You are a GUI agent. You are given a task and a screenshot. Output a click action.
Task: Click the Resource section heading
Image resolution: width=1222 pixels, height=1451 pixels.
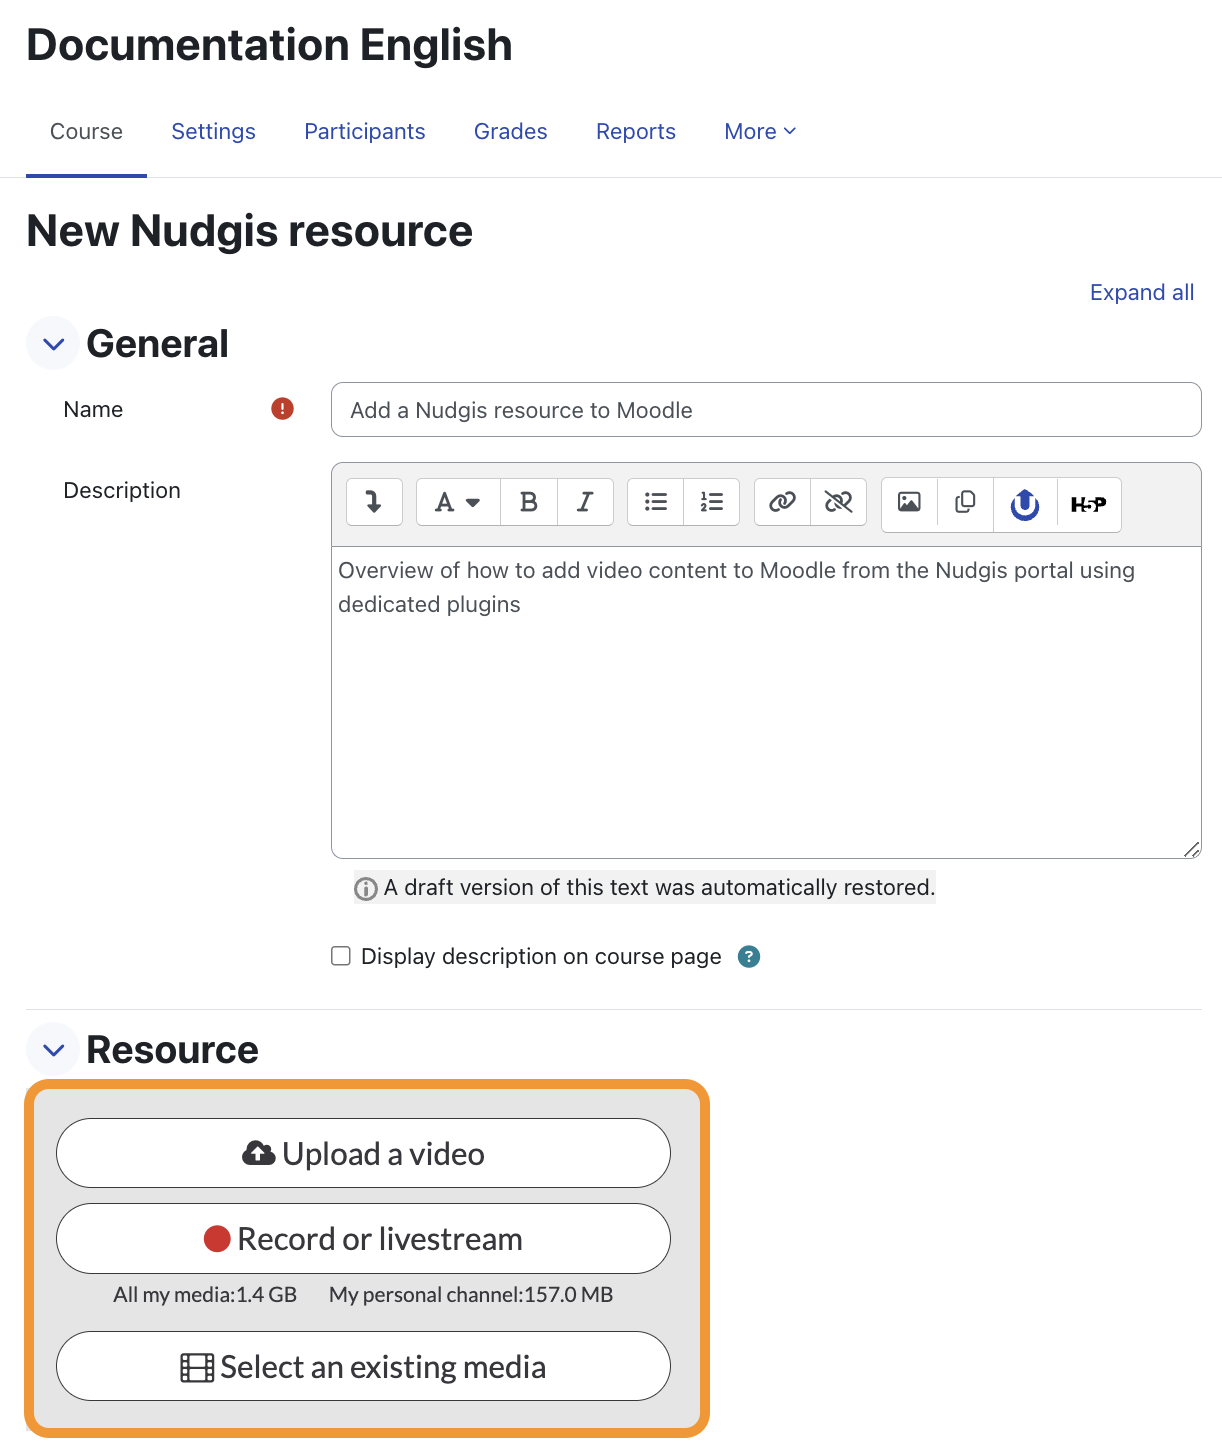(x=172, y=1050)
